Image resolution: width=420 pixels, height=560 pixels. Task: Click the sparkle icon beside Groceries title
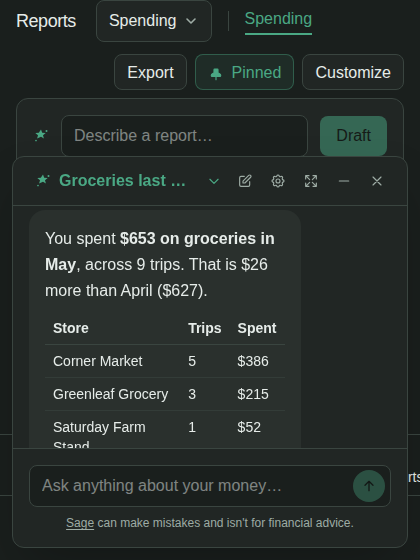tap(43, 180)
